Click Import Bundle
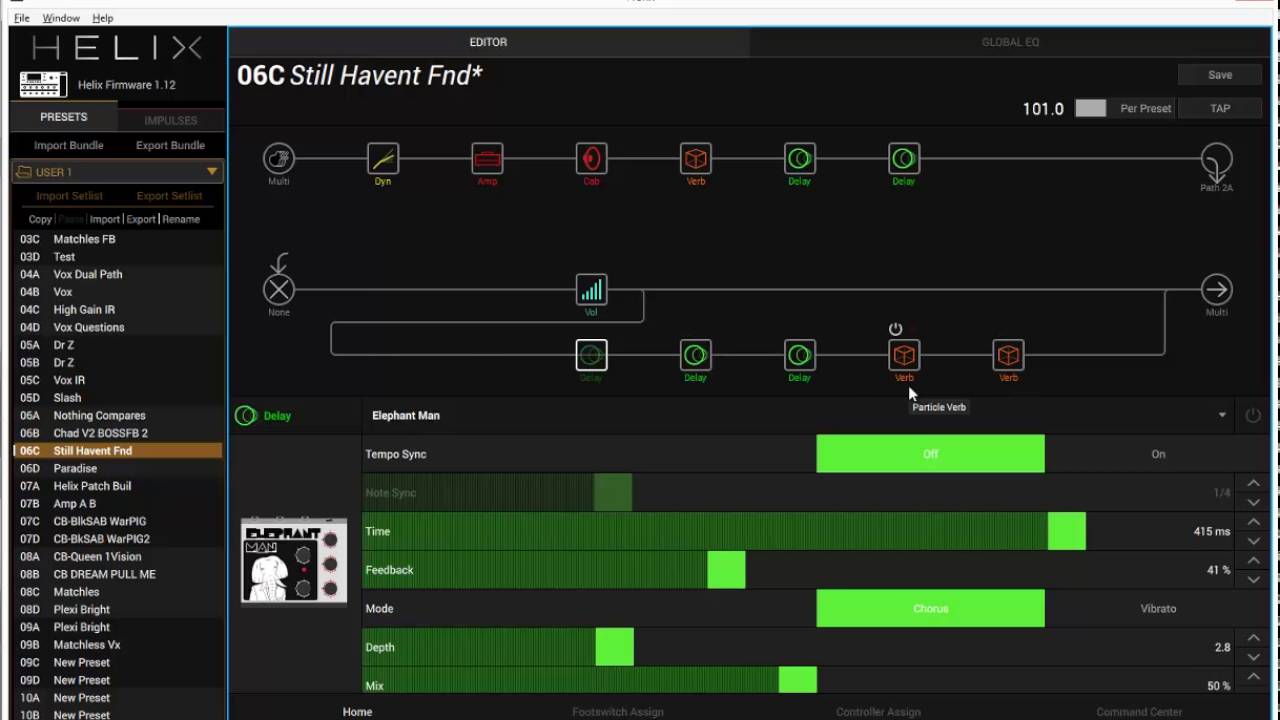Screen dimensions: 1280x720 coord(68,145)
